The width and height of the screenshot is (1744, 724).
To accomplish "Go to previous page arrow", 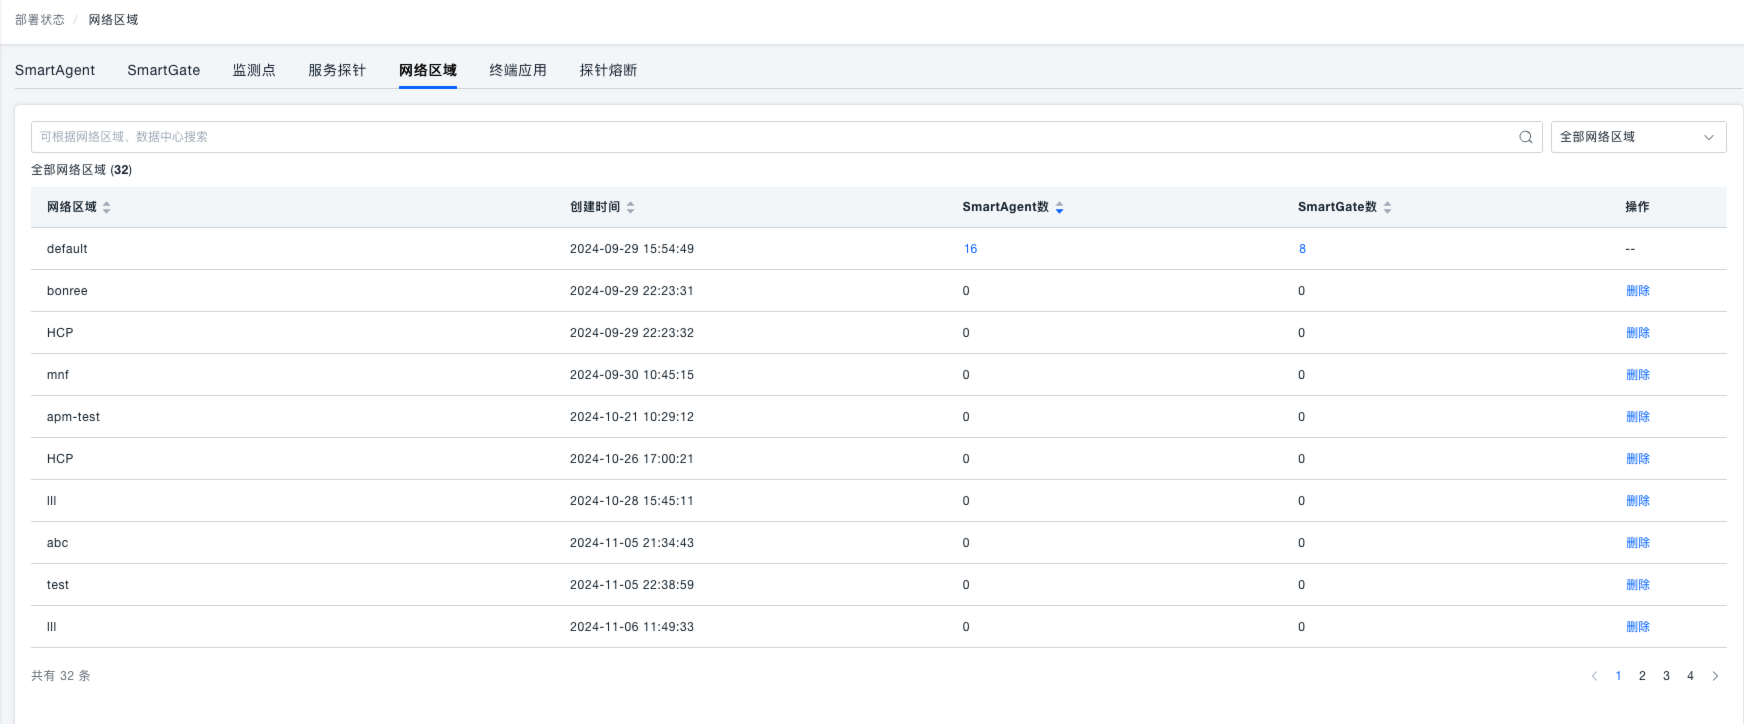I will [1594, 676].
